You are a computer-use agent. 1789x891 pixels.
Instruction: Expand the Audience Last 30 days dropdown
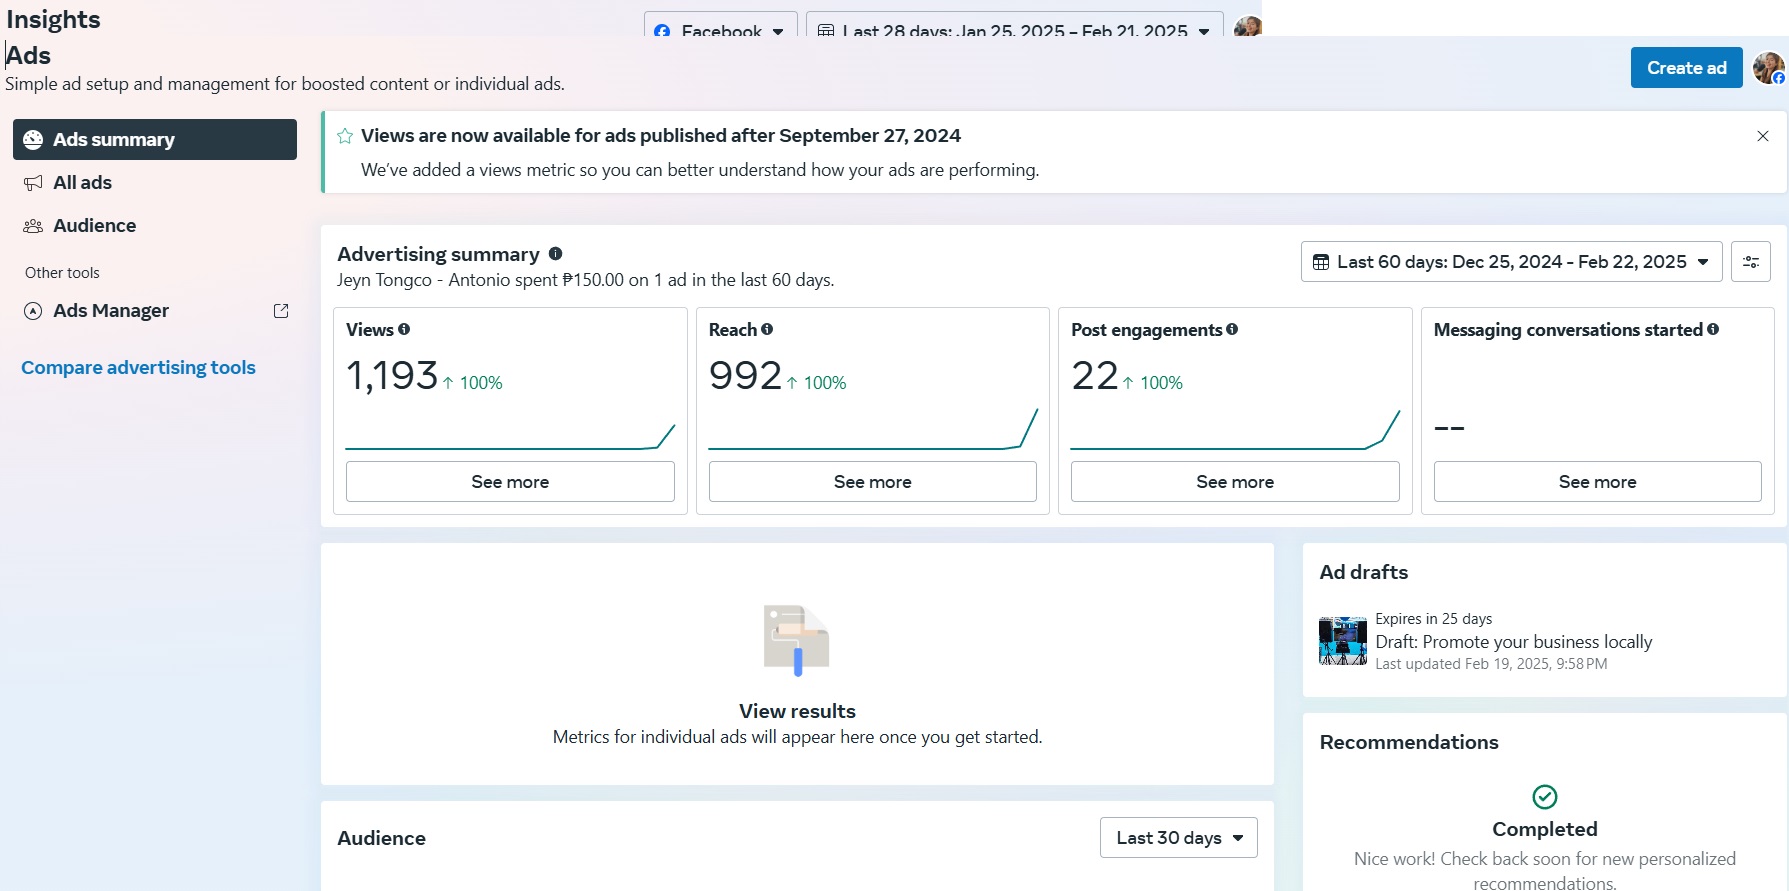(x=1178, y=838)
